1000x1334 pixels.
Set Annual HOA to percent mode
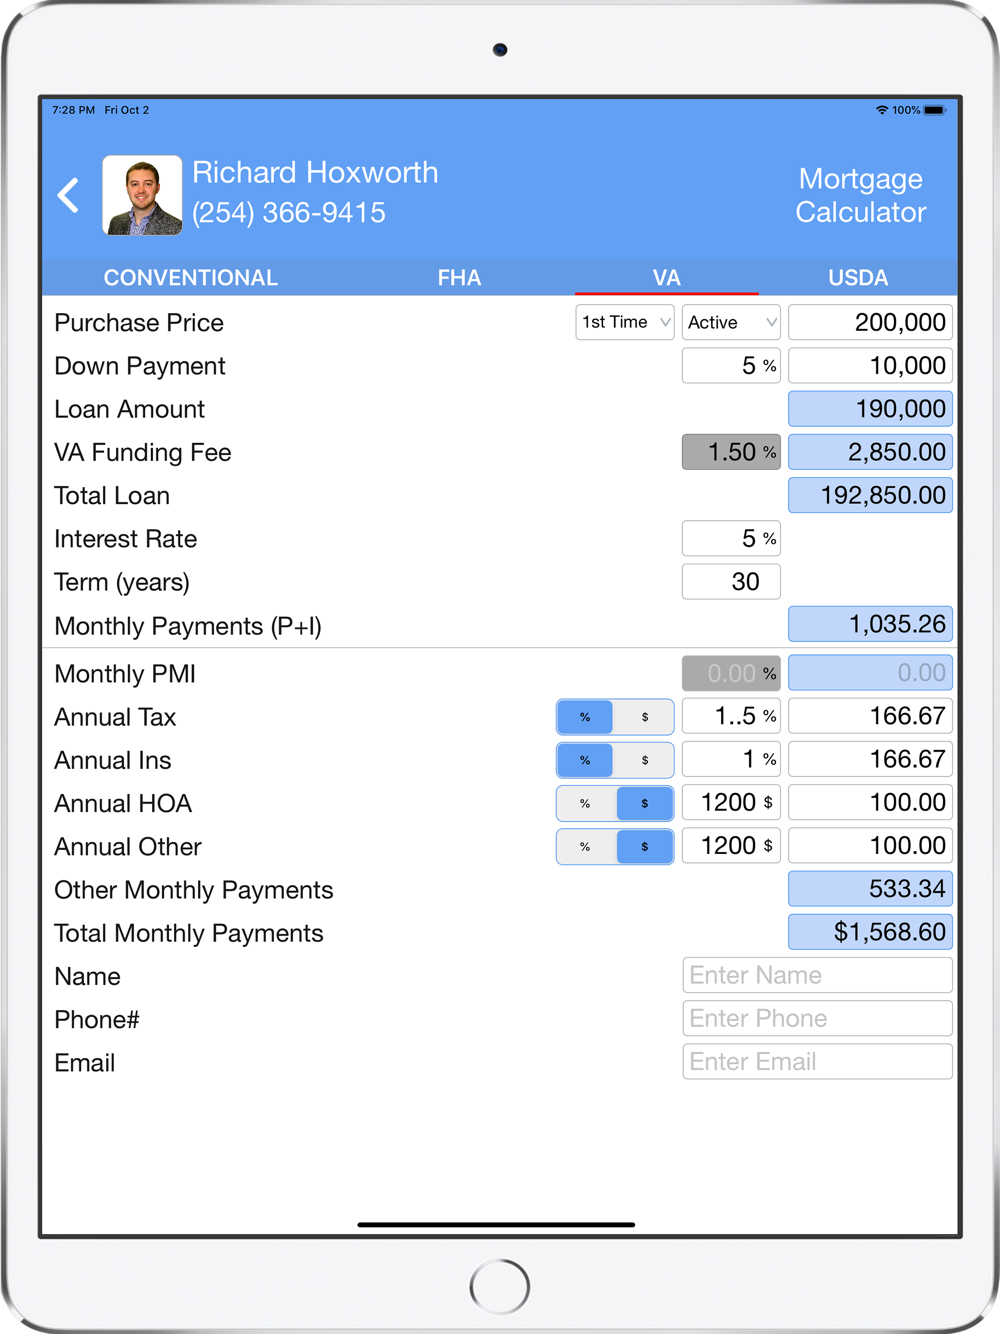tap(585, 803)
